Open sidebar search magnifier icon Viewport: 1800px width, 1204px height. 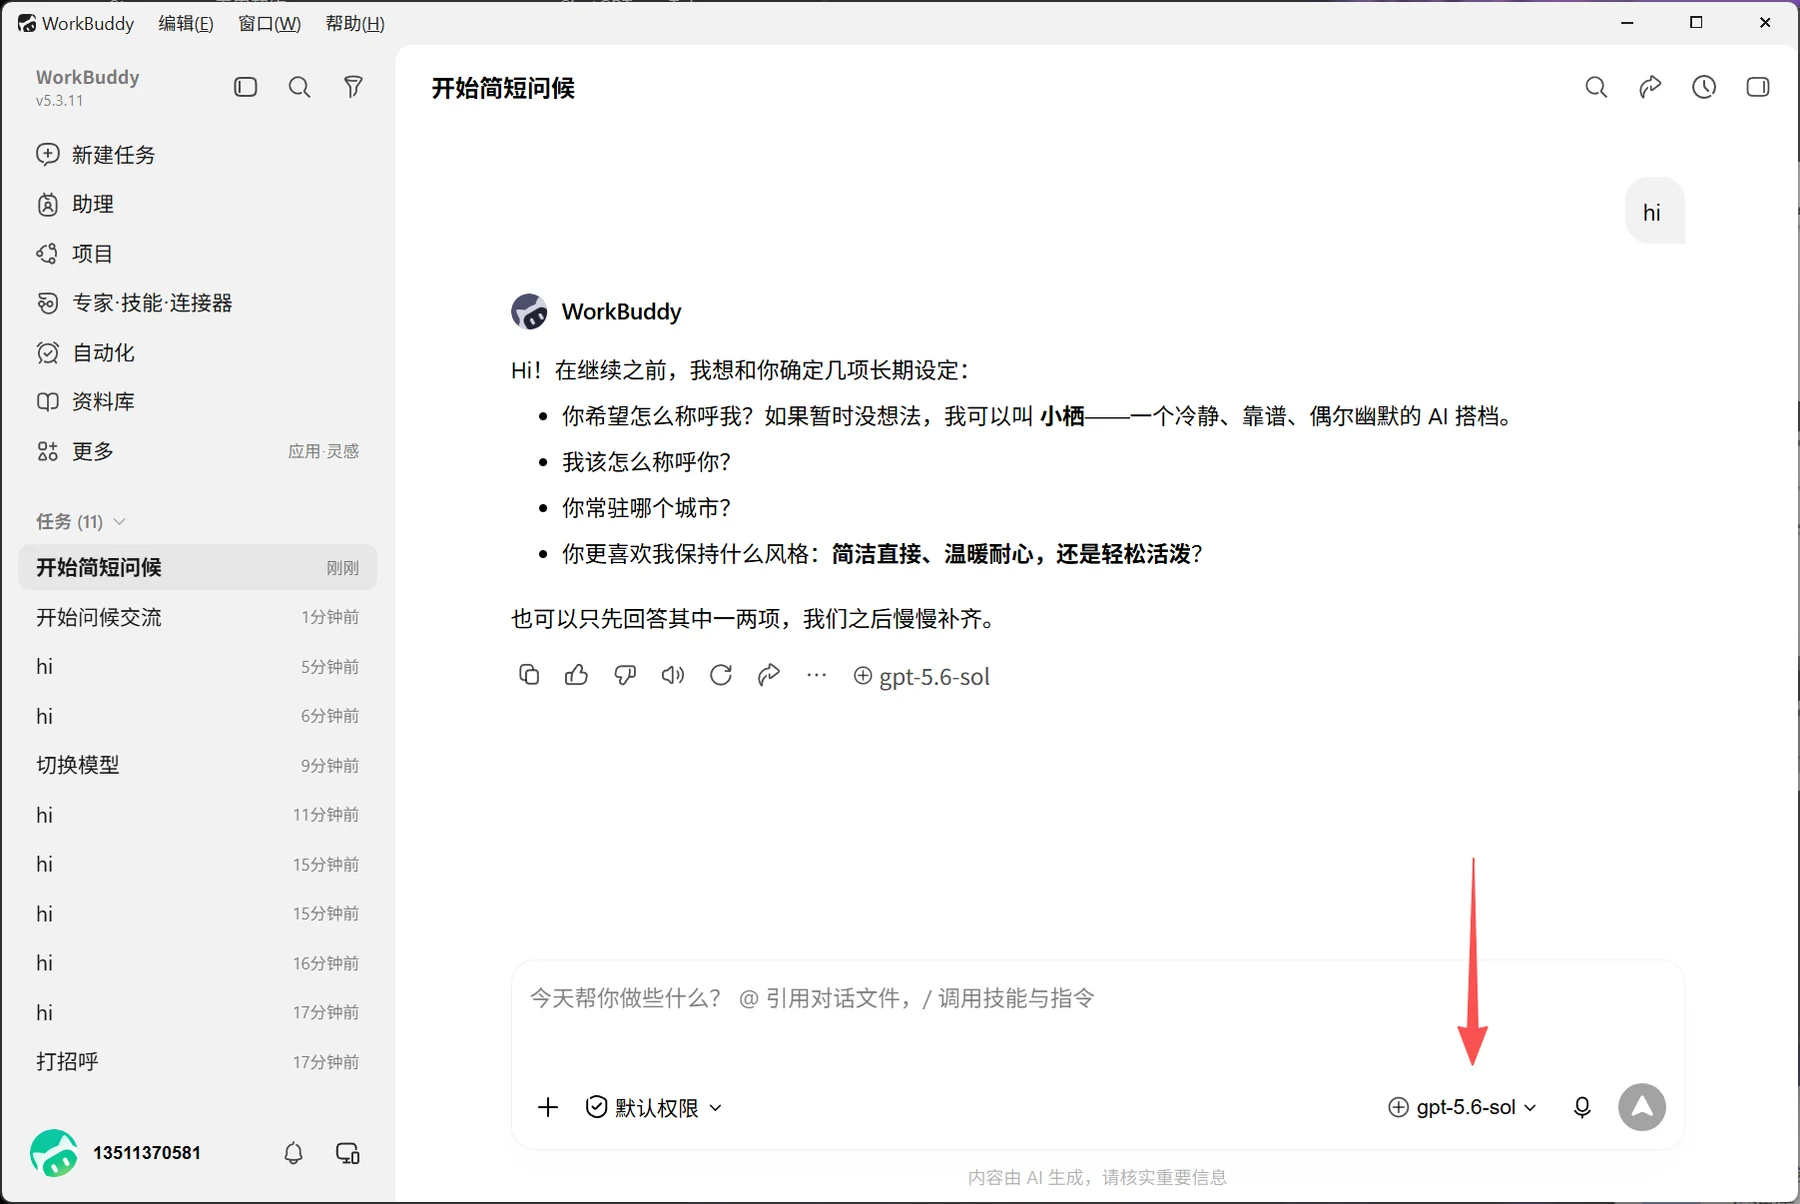[x=299, y=87]
